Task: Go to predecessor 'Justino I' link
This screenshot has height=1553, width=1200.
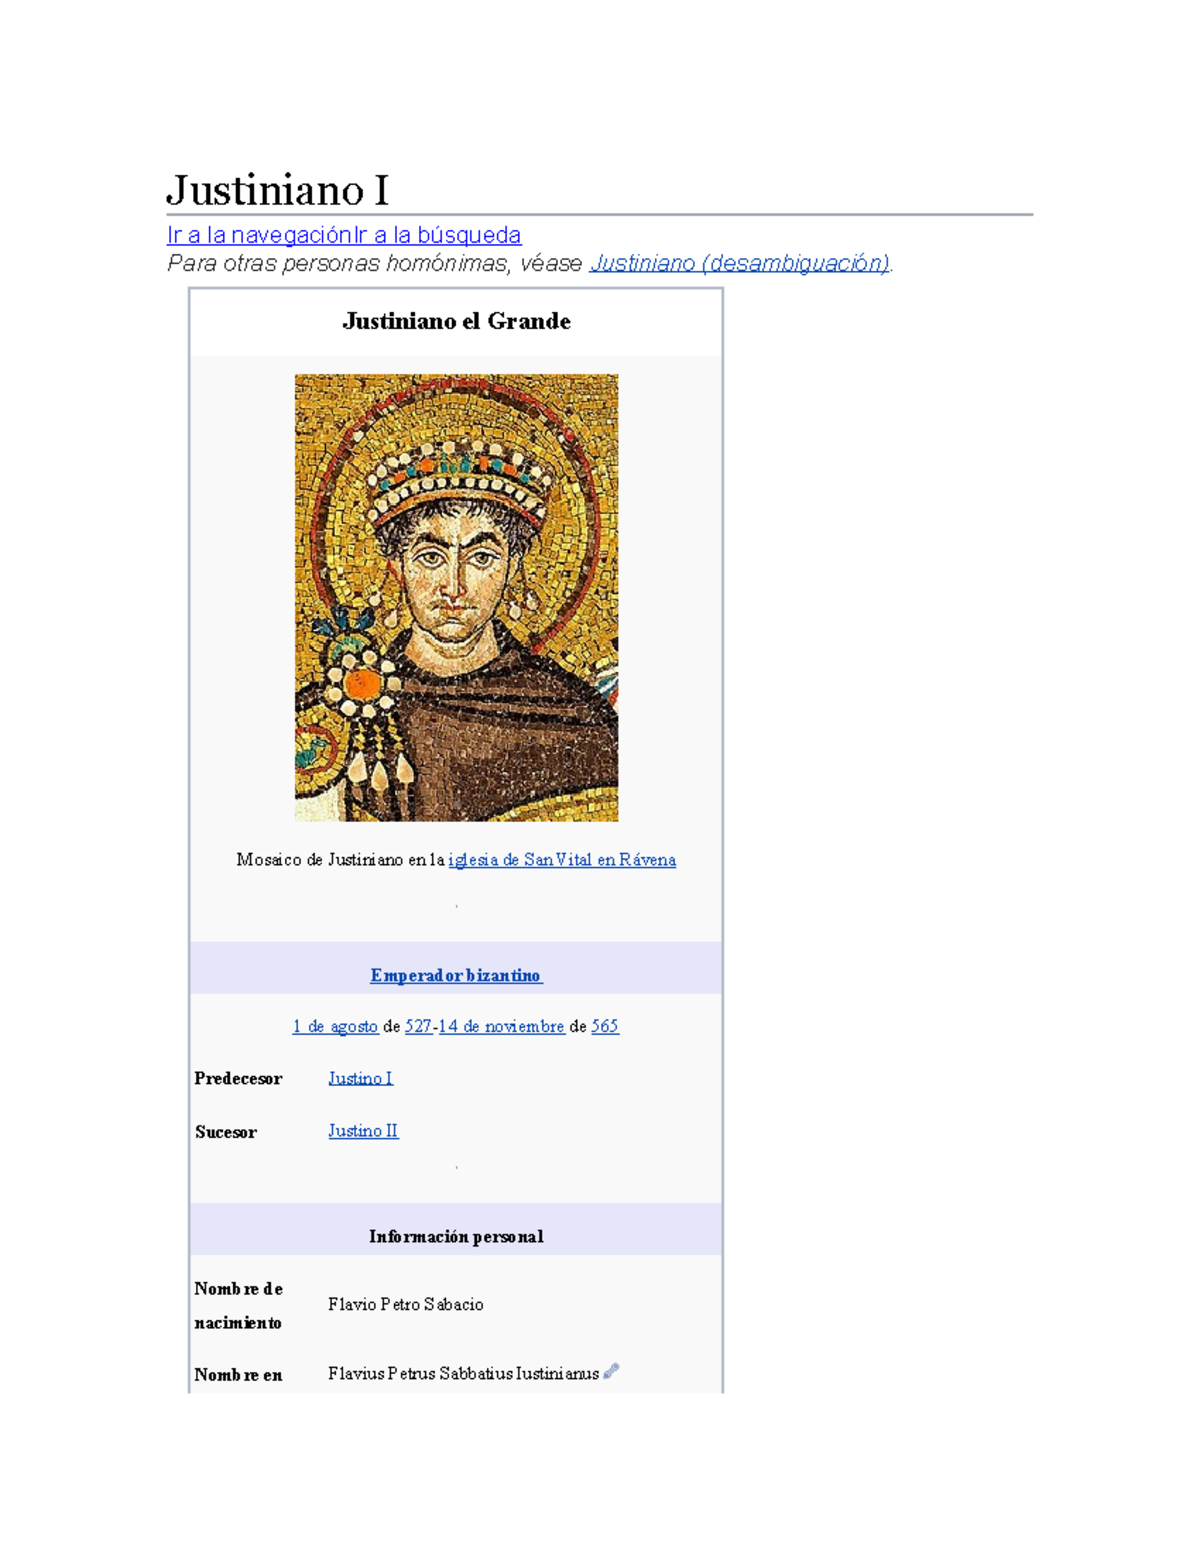Action: (360, 1078)
